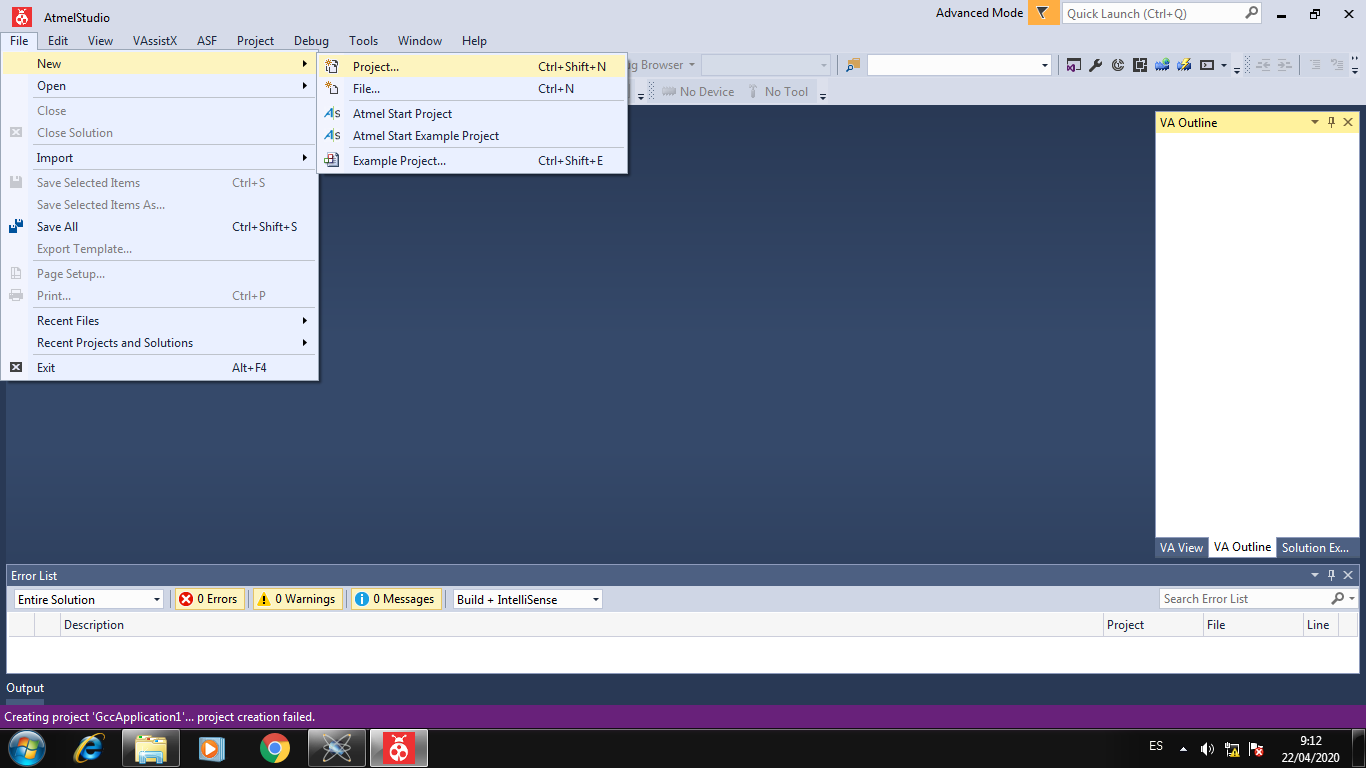The image size is (1366, 768).
Task: Open the empty toolbar combo box dropdown
Action: [x=1045, y=65]
